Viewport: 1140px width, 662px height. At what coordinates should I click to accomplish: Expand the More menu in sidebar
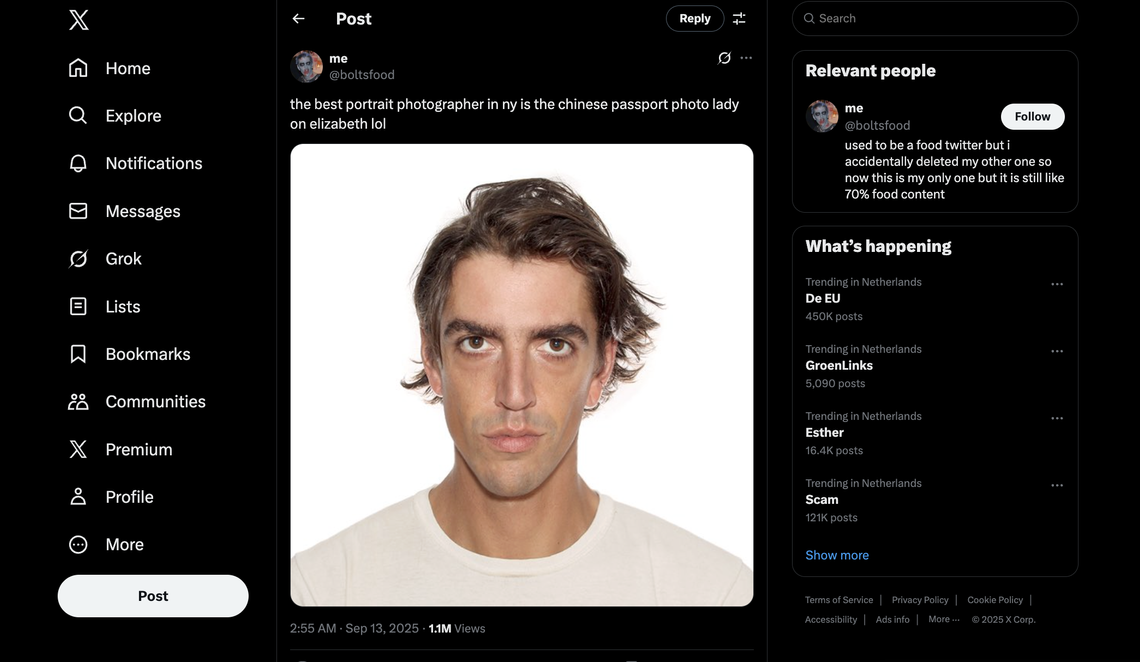pyautogui.click(x=124, y=544)
